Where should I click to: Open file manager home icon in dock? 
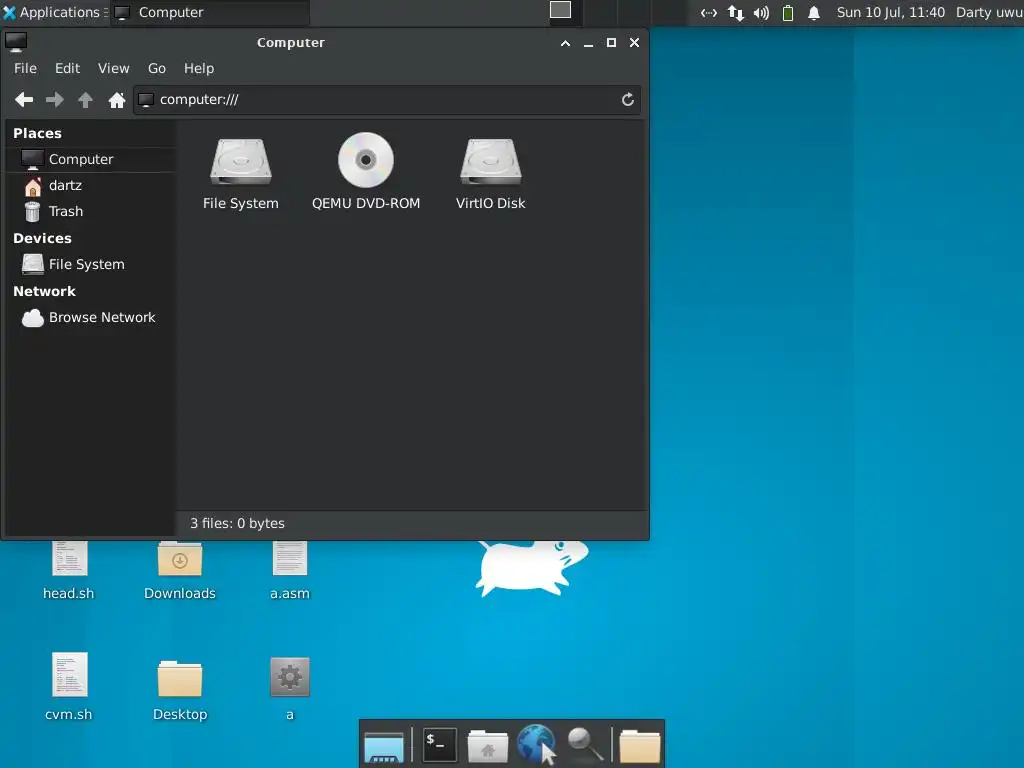coord(487,746)
